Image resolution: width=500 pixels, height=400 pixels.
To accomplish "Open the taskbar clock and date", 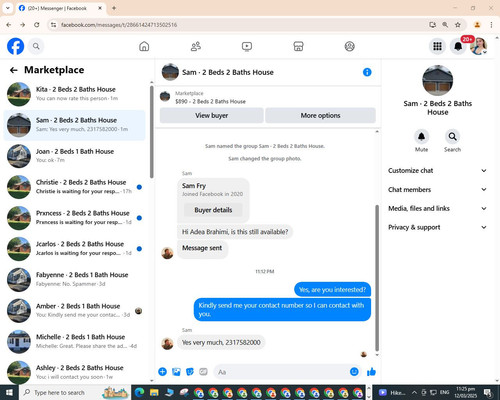I will point(466,392).
